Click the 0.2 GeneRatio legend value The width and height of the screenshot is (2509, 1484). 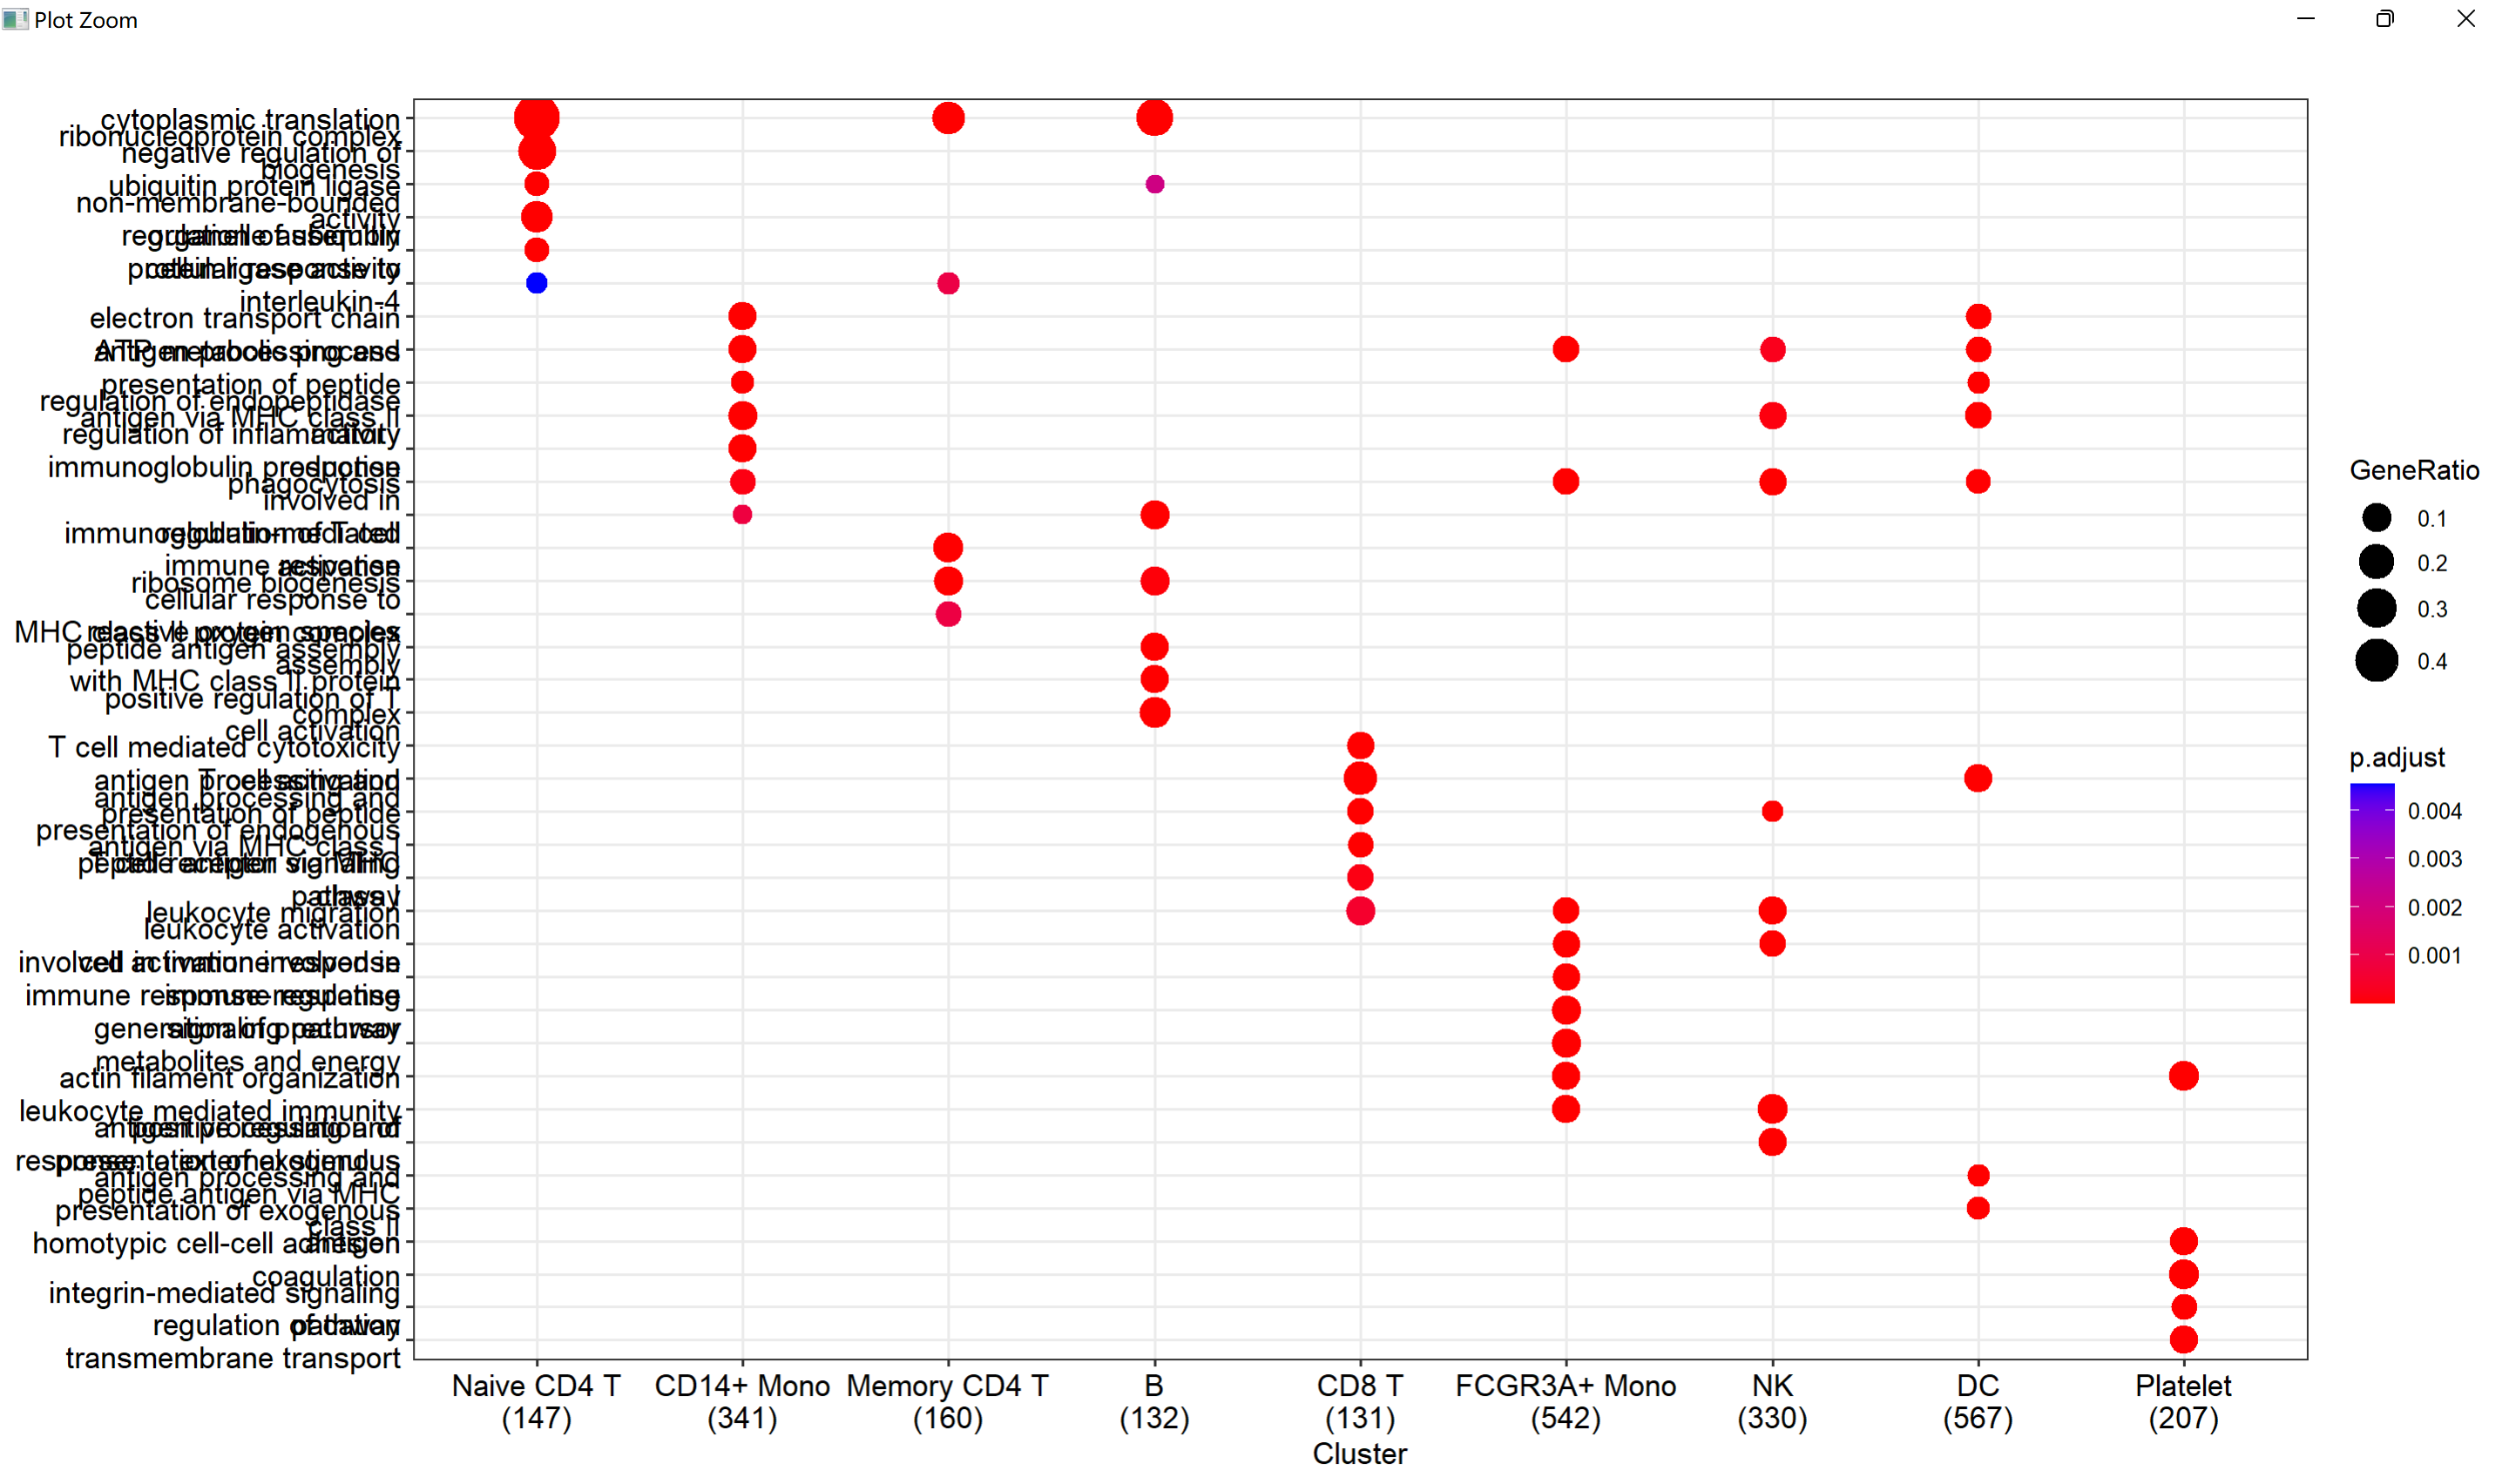click(2432, 563)
